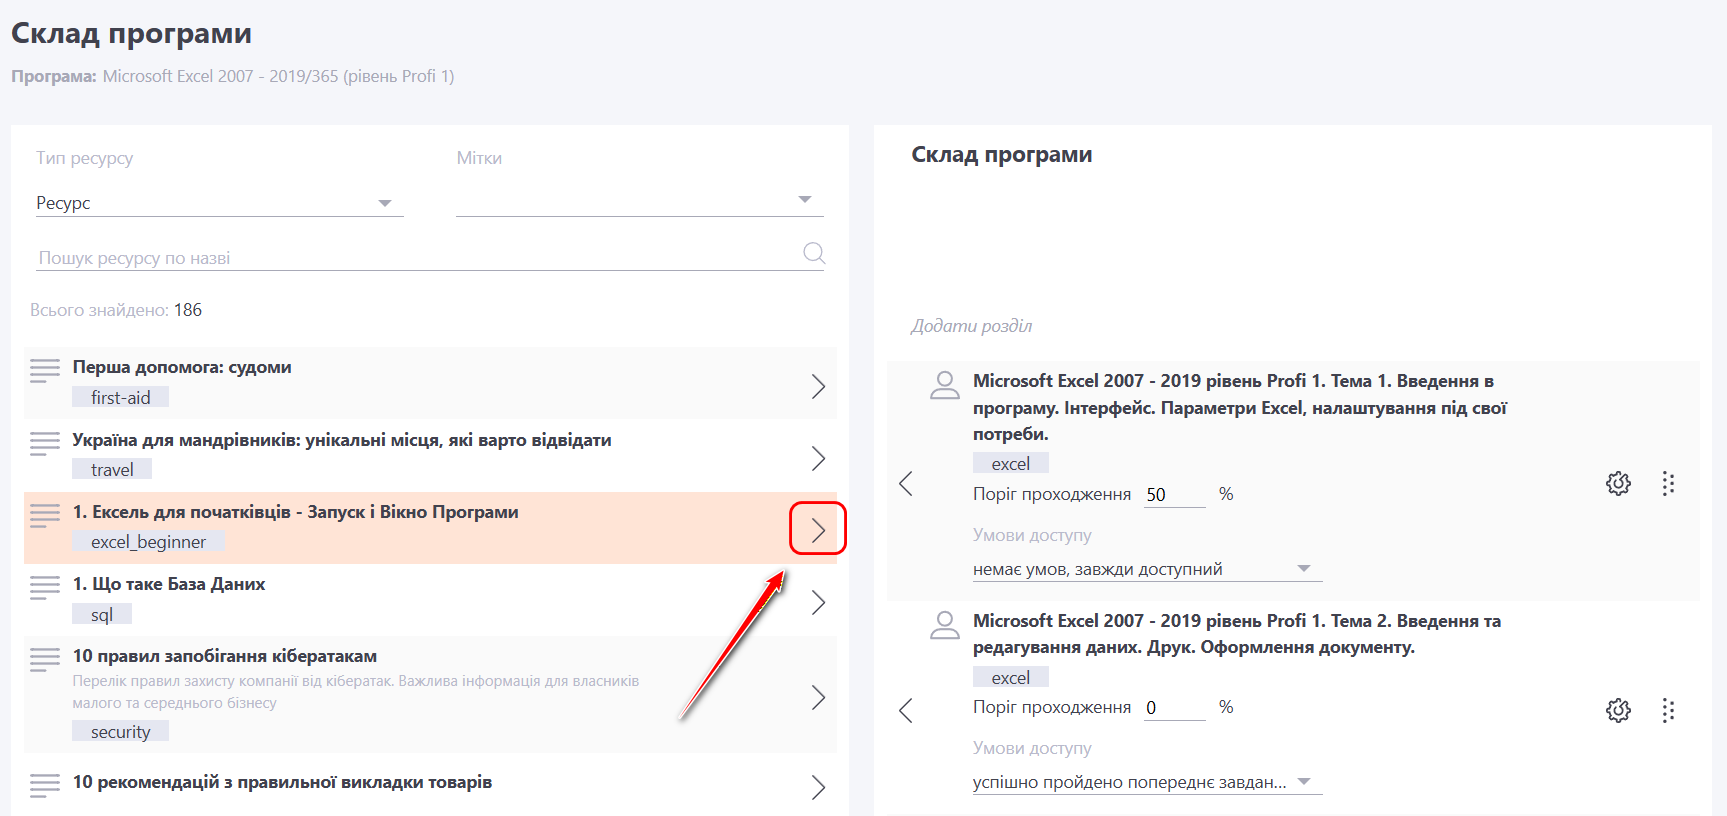The image size is (1727, 816).
Task: Click the 'security' tag label
Action: coord(120,732)
